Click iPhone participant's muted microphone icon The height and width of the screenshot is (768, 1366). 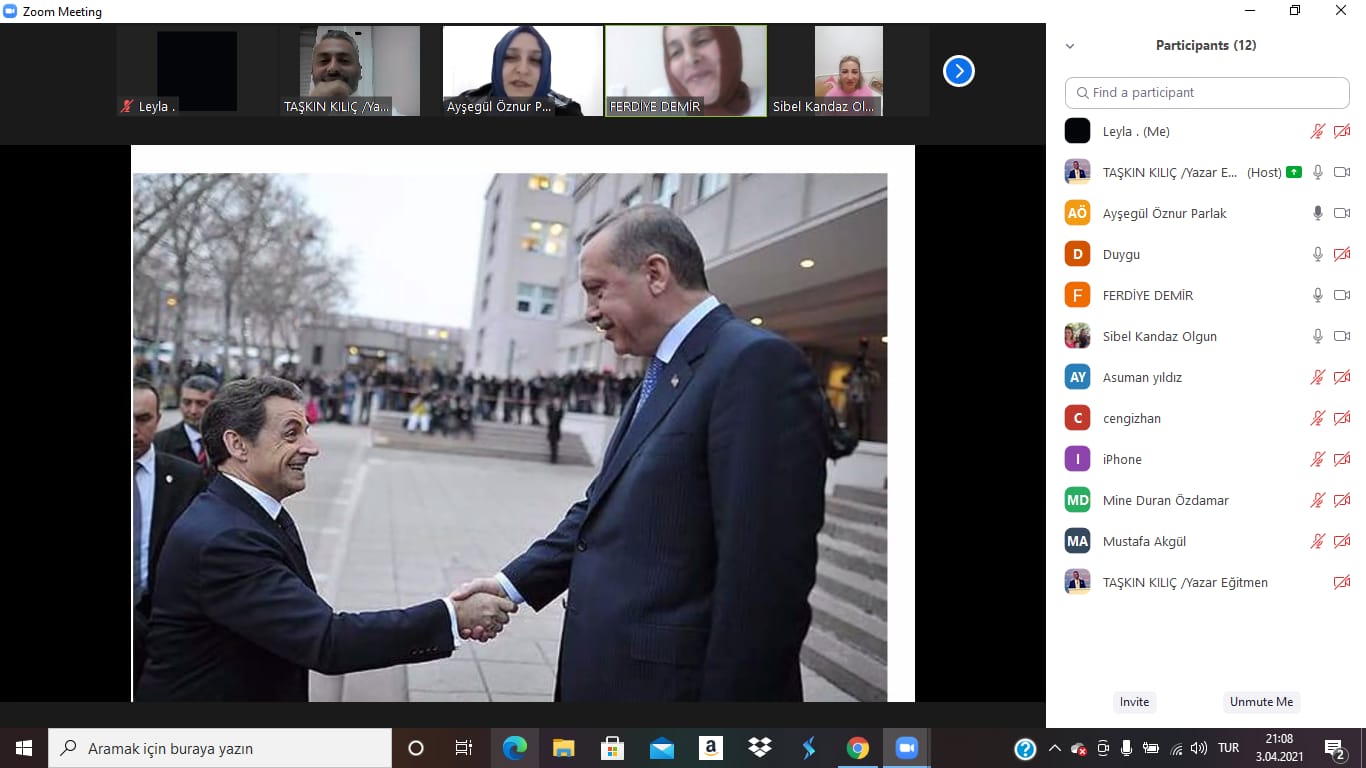pos(1318,459)
